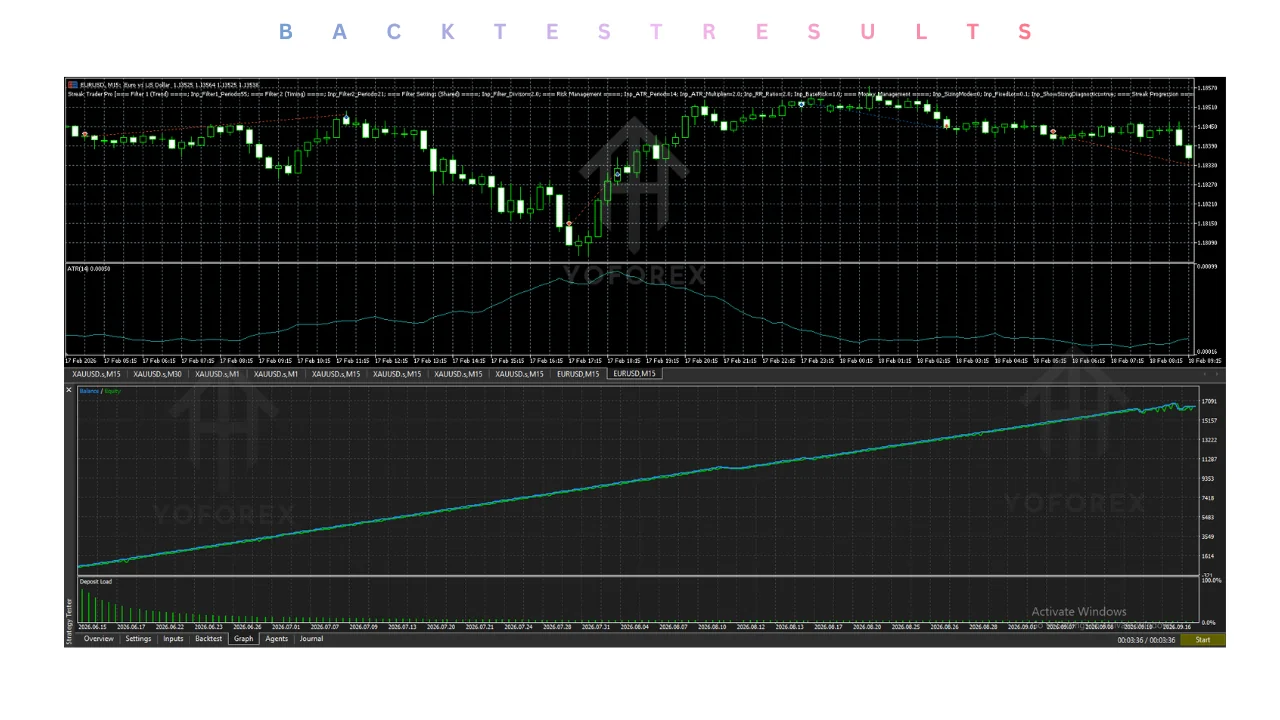Open the Agents tab

pyautogui.click(x=276, y=639)
